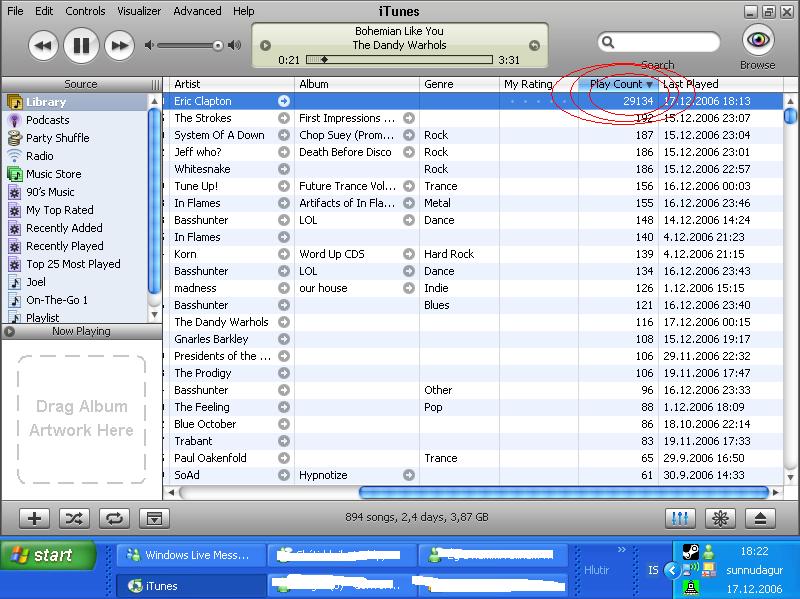The width and height of the screenshot is (800, 599).
Task: Toggle shuffle playback
Action: [x=74, y=518]
